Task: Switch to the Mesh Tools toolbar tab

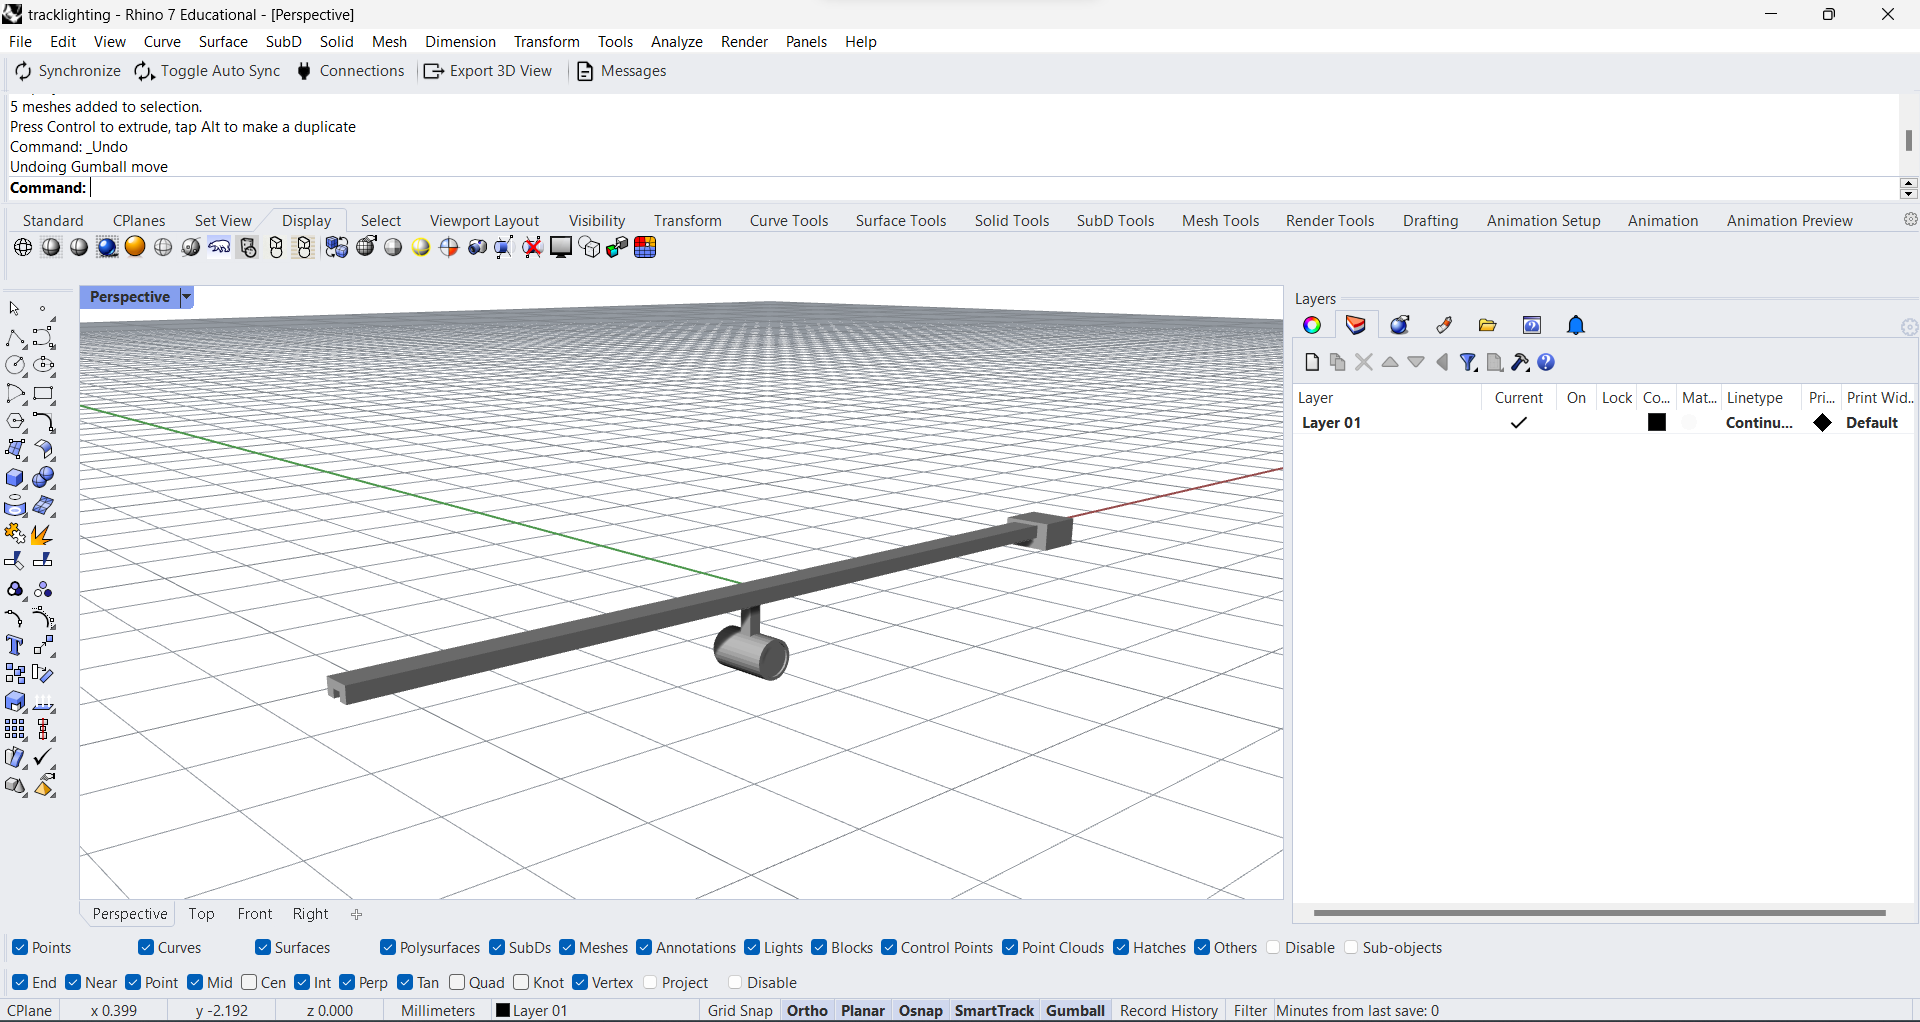Action: pos(1220,220)
